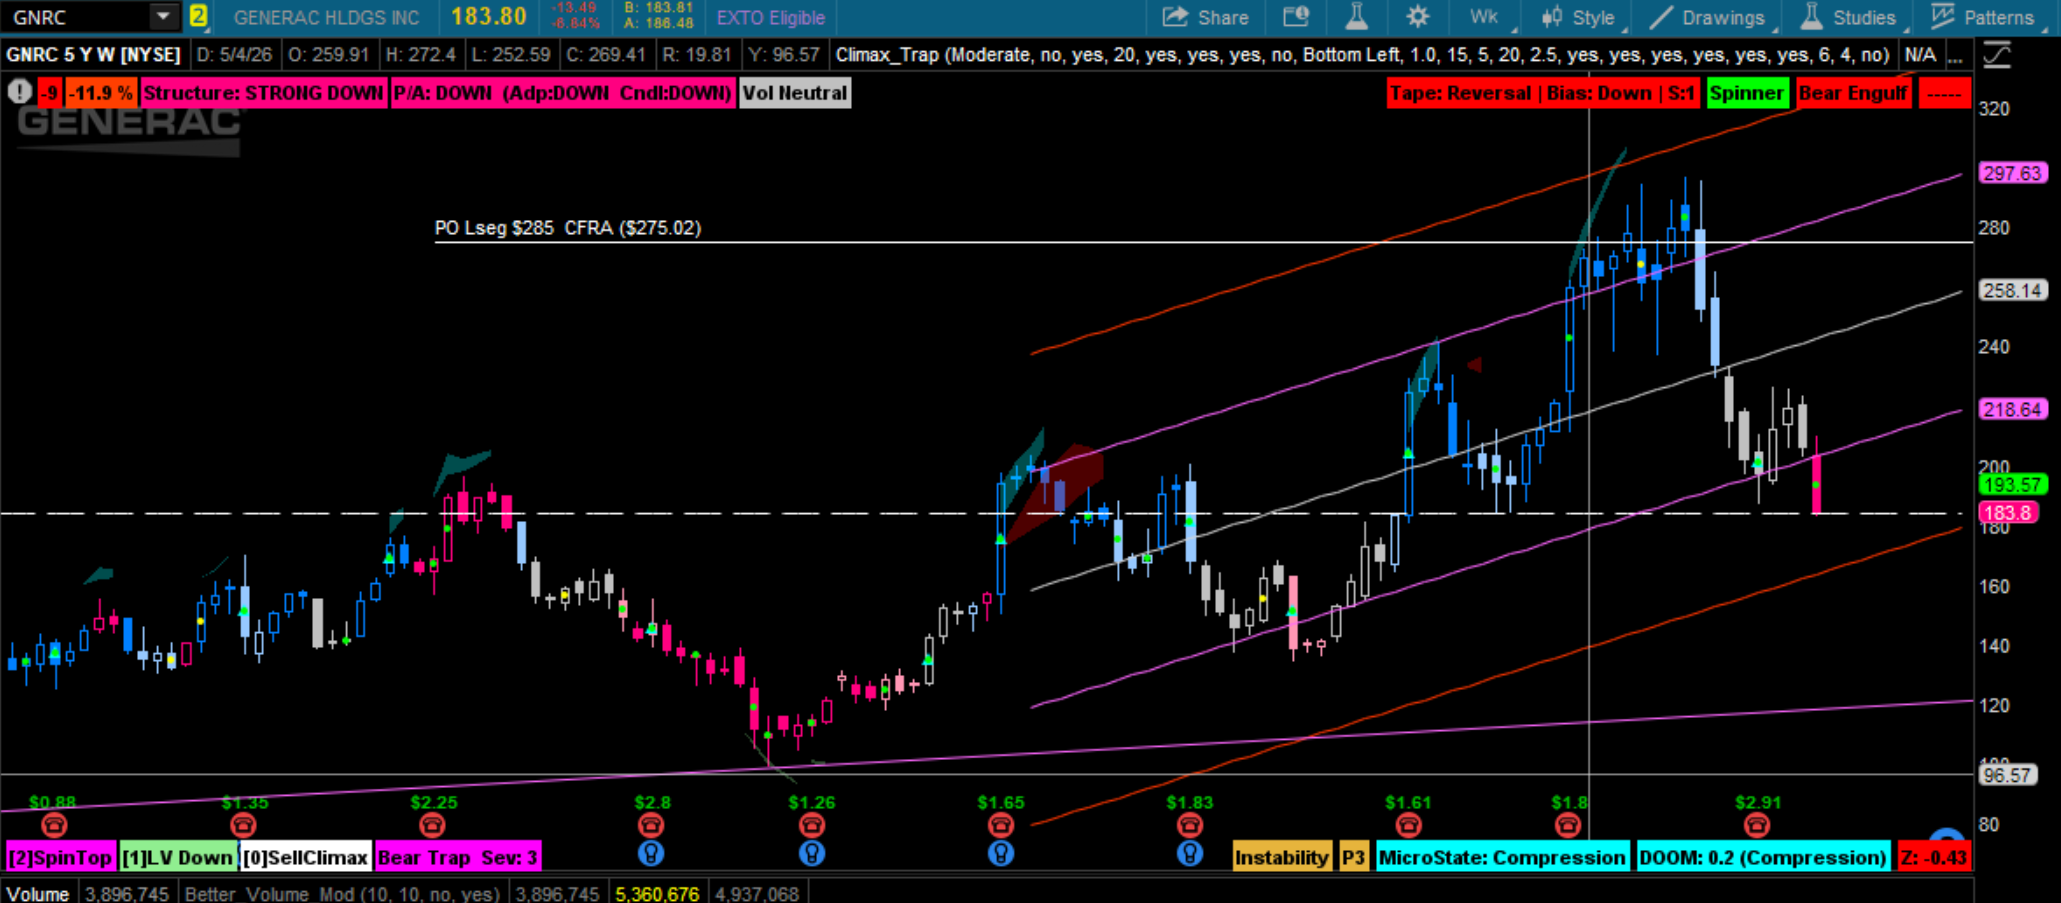The height and width of the screenshot is (903, 2061).
Task: Click the blue lightbulb icon below the $1.26 earnings
Action: [811, 853]
